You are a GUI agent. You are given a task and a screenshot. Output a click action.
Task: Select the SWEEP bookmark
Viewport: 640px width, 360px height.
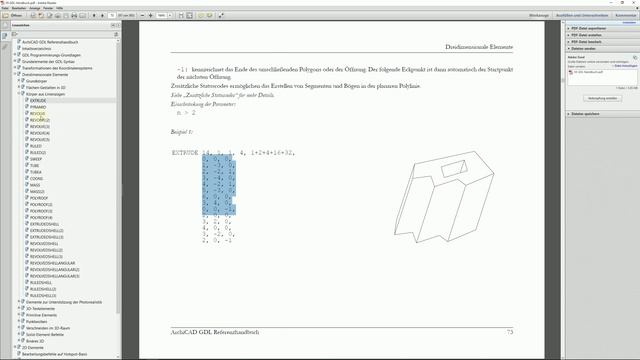point(36,159)
